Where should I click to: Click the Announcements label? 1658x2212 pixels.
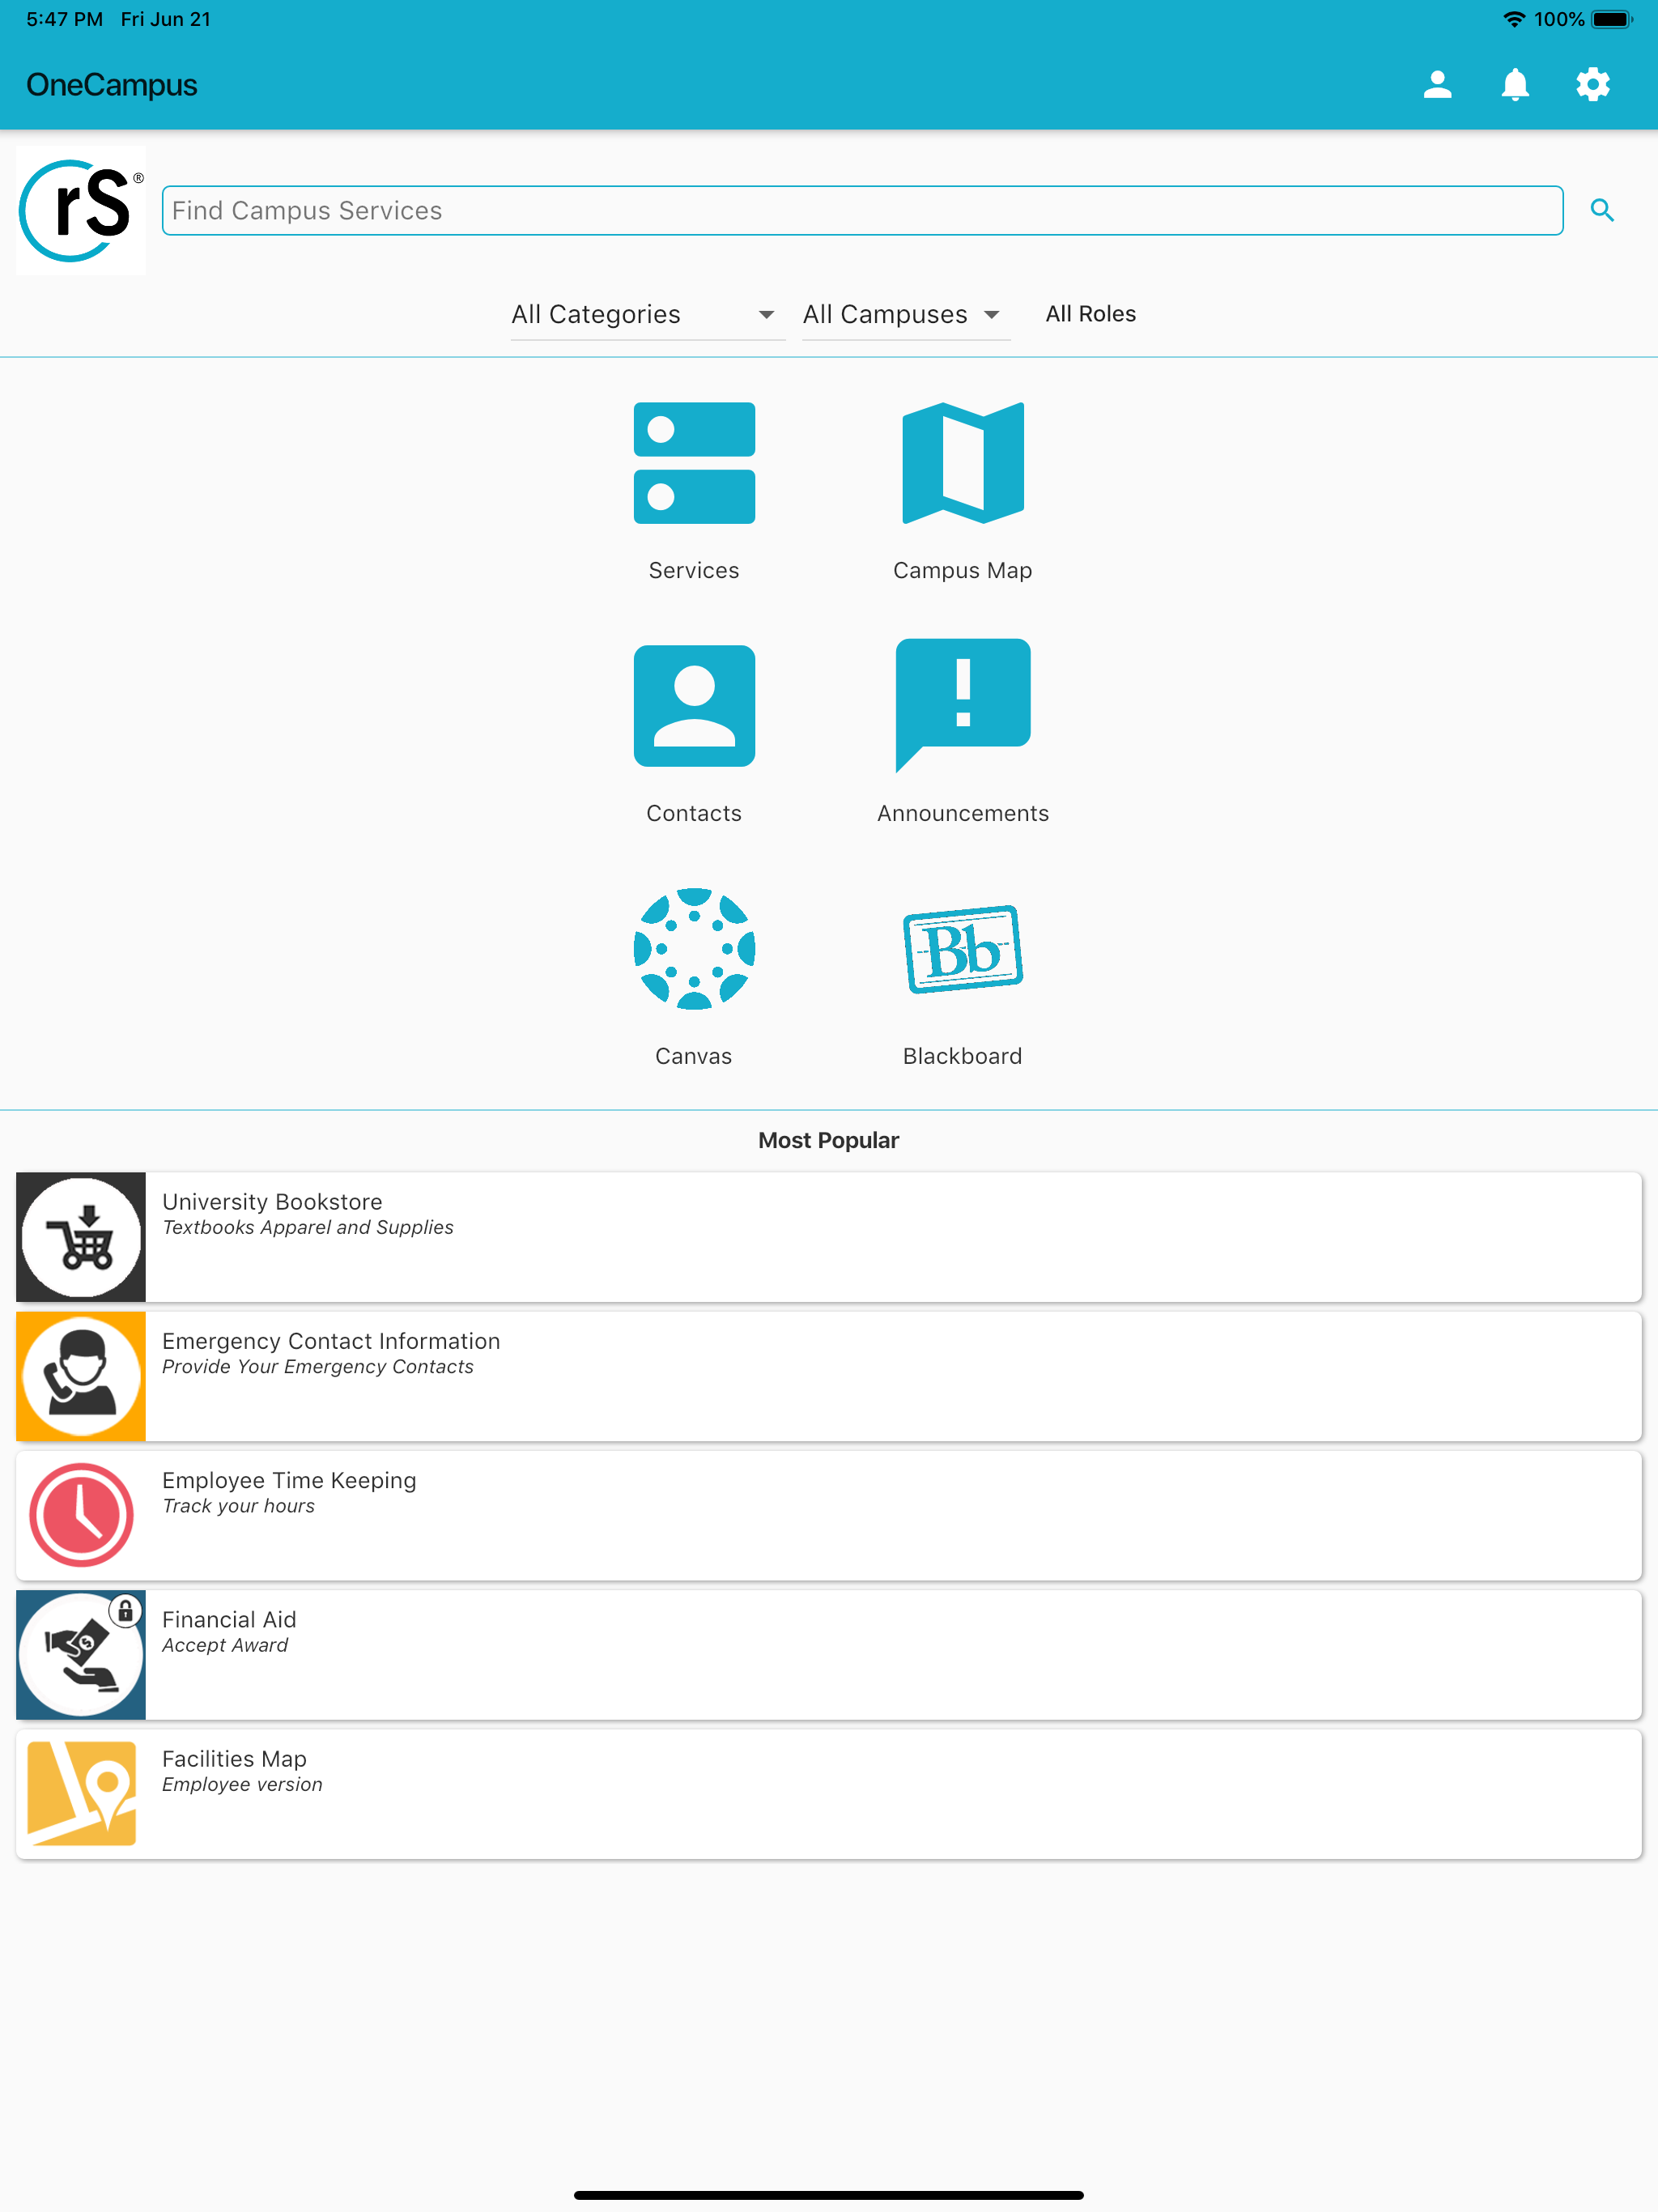click(x=963, y=813)
